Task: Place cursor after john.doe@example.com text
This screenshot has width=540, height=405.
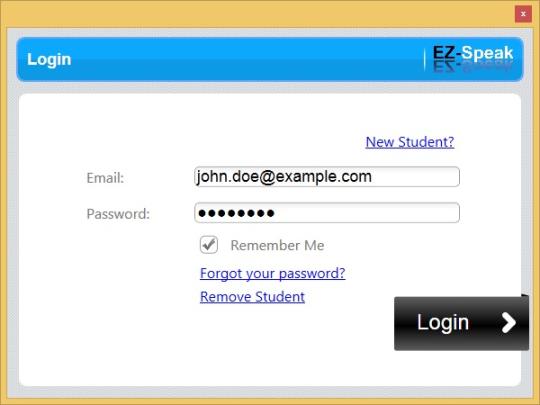Action: click(x=375, y=177)
